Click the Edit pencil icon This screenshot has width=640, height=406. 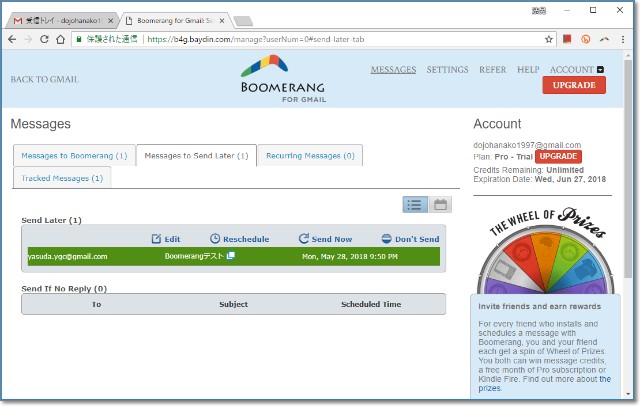156,239
